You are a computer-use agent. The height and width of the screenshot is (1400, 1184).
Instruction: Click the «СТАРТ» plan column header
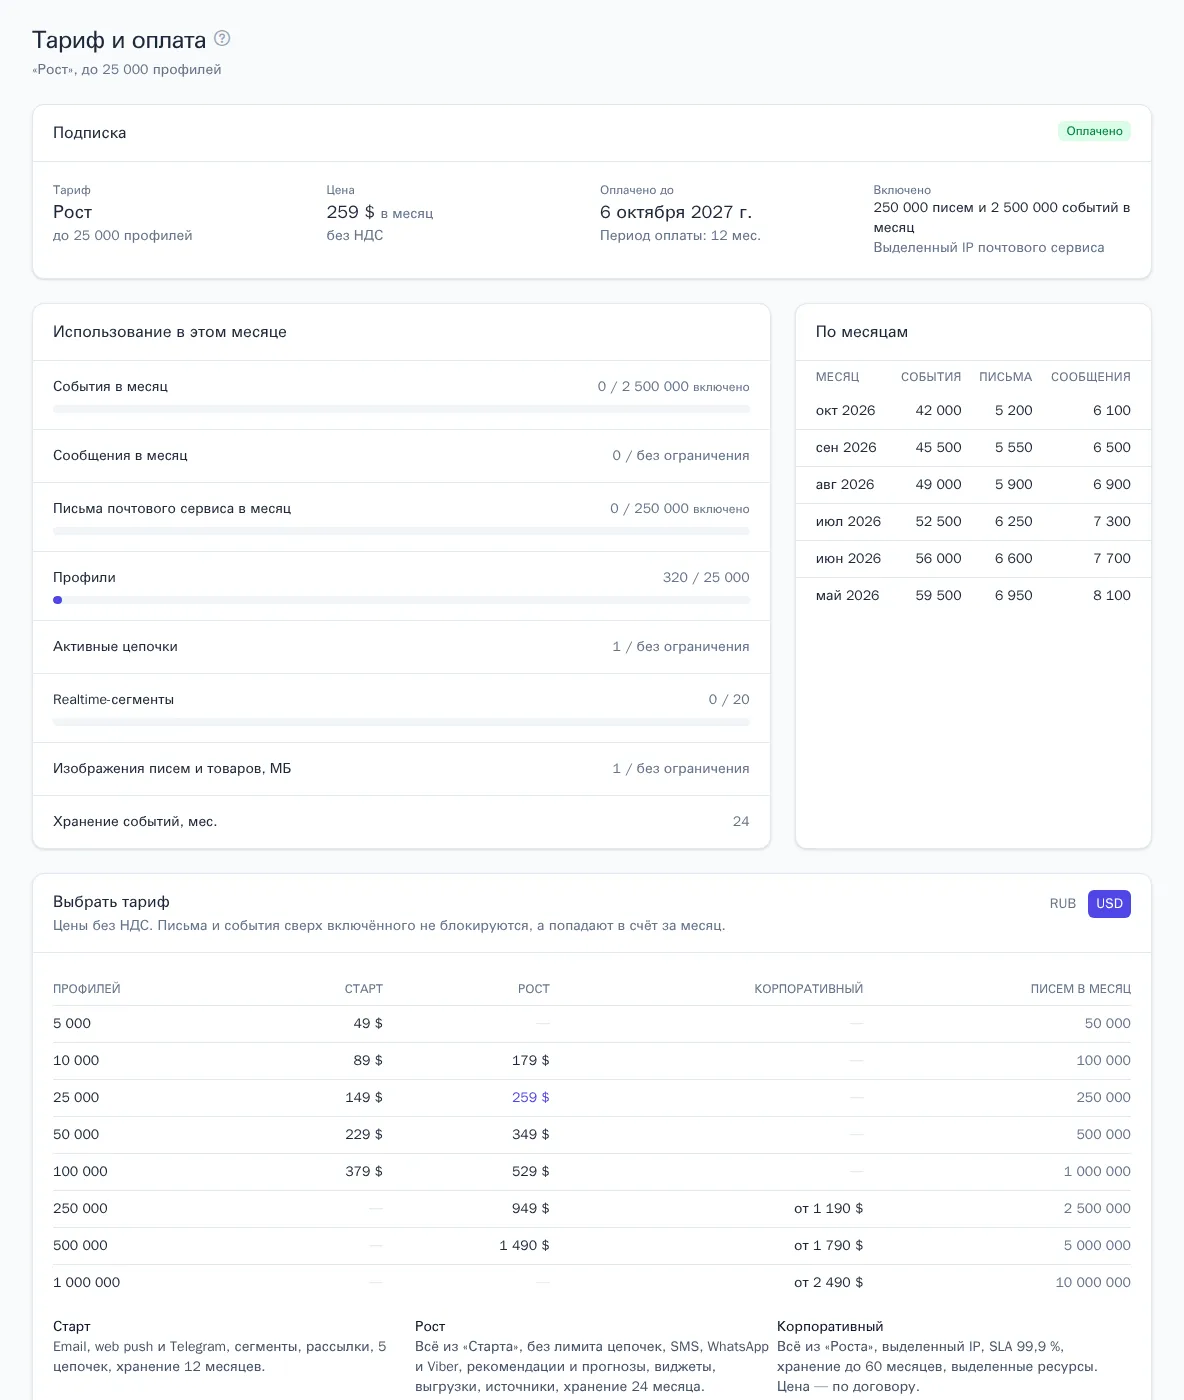(364, 989)
